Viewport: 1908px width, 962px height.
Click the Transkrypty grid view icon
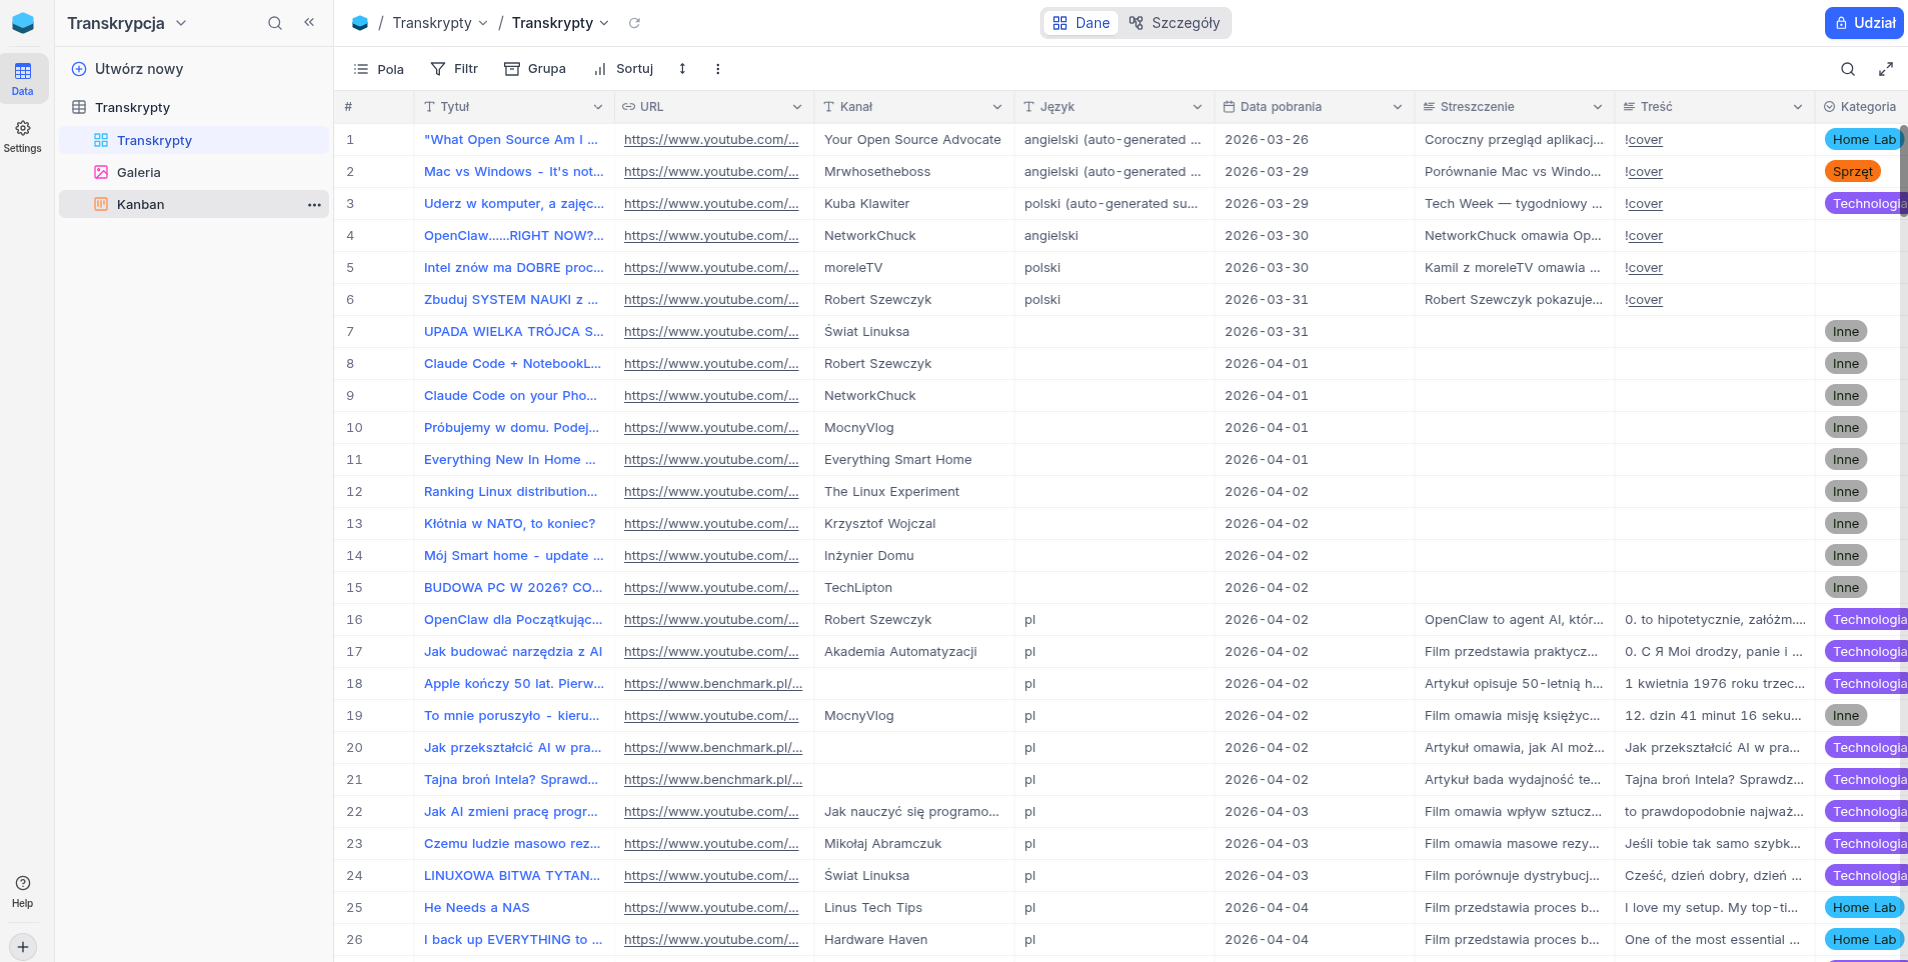click(x=101, y=140)
